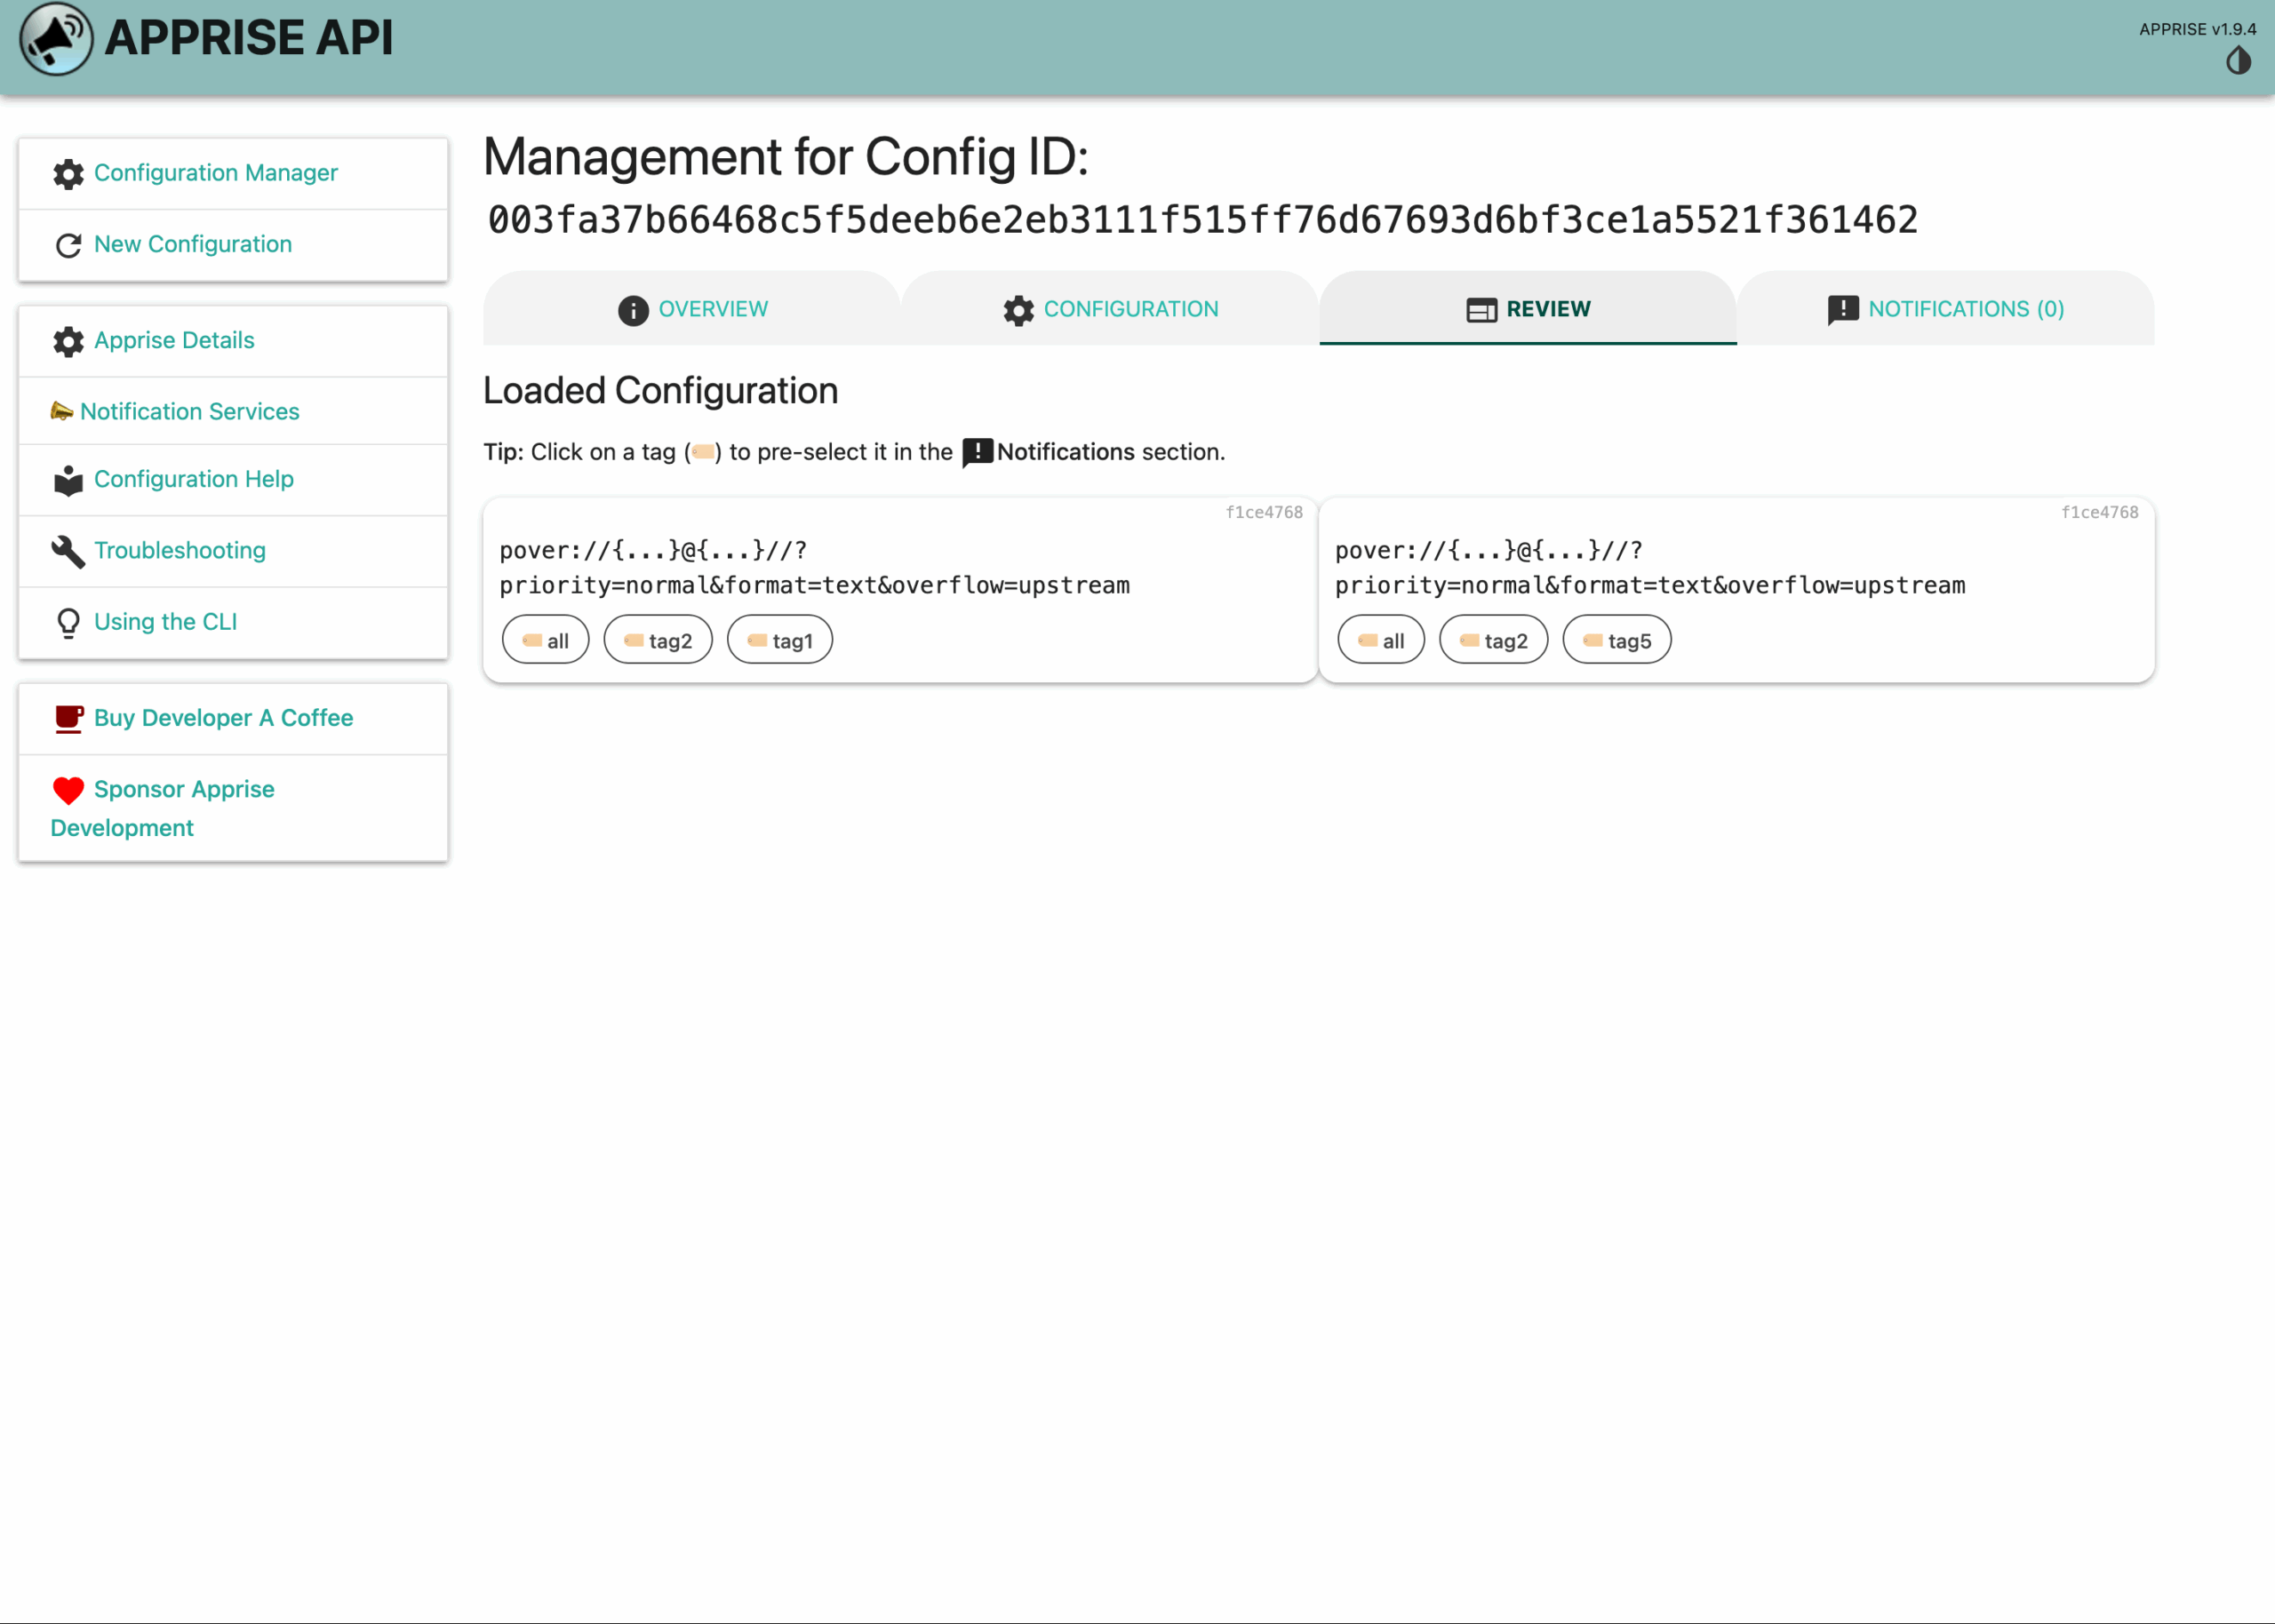Click the Using the CLI lightbulb icon

(68, 623)
